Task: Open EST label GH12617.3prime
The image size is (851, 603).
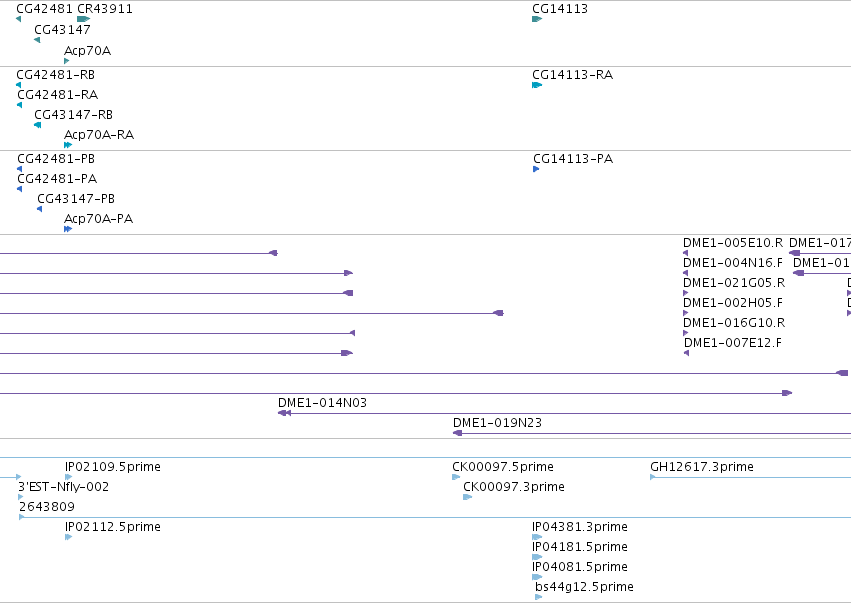Action: pyautogui.click(x=702, y=467)
